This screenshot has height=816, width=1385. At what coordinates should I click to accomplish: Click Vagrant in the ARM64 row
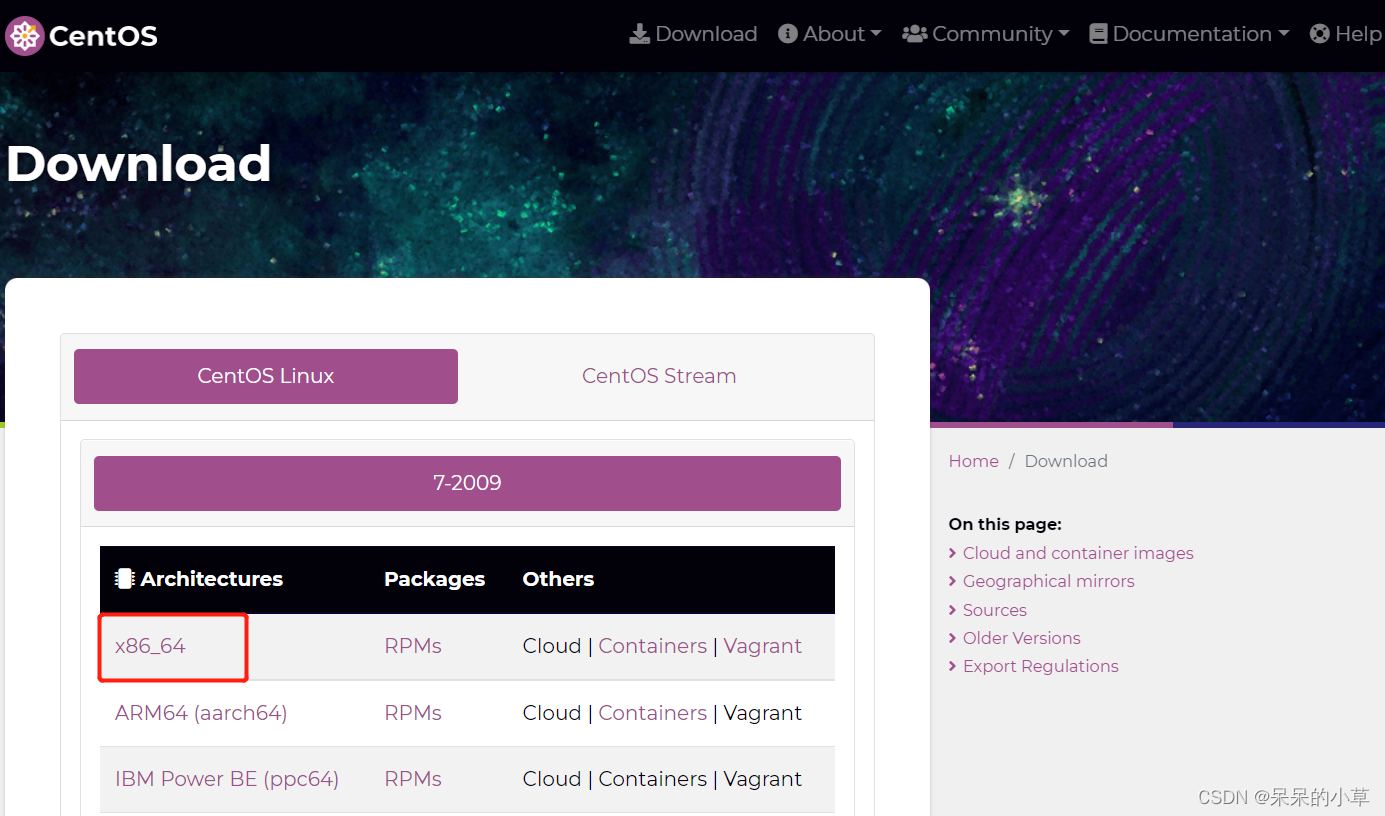pyautogui.click(x=763, y=713)
